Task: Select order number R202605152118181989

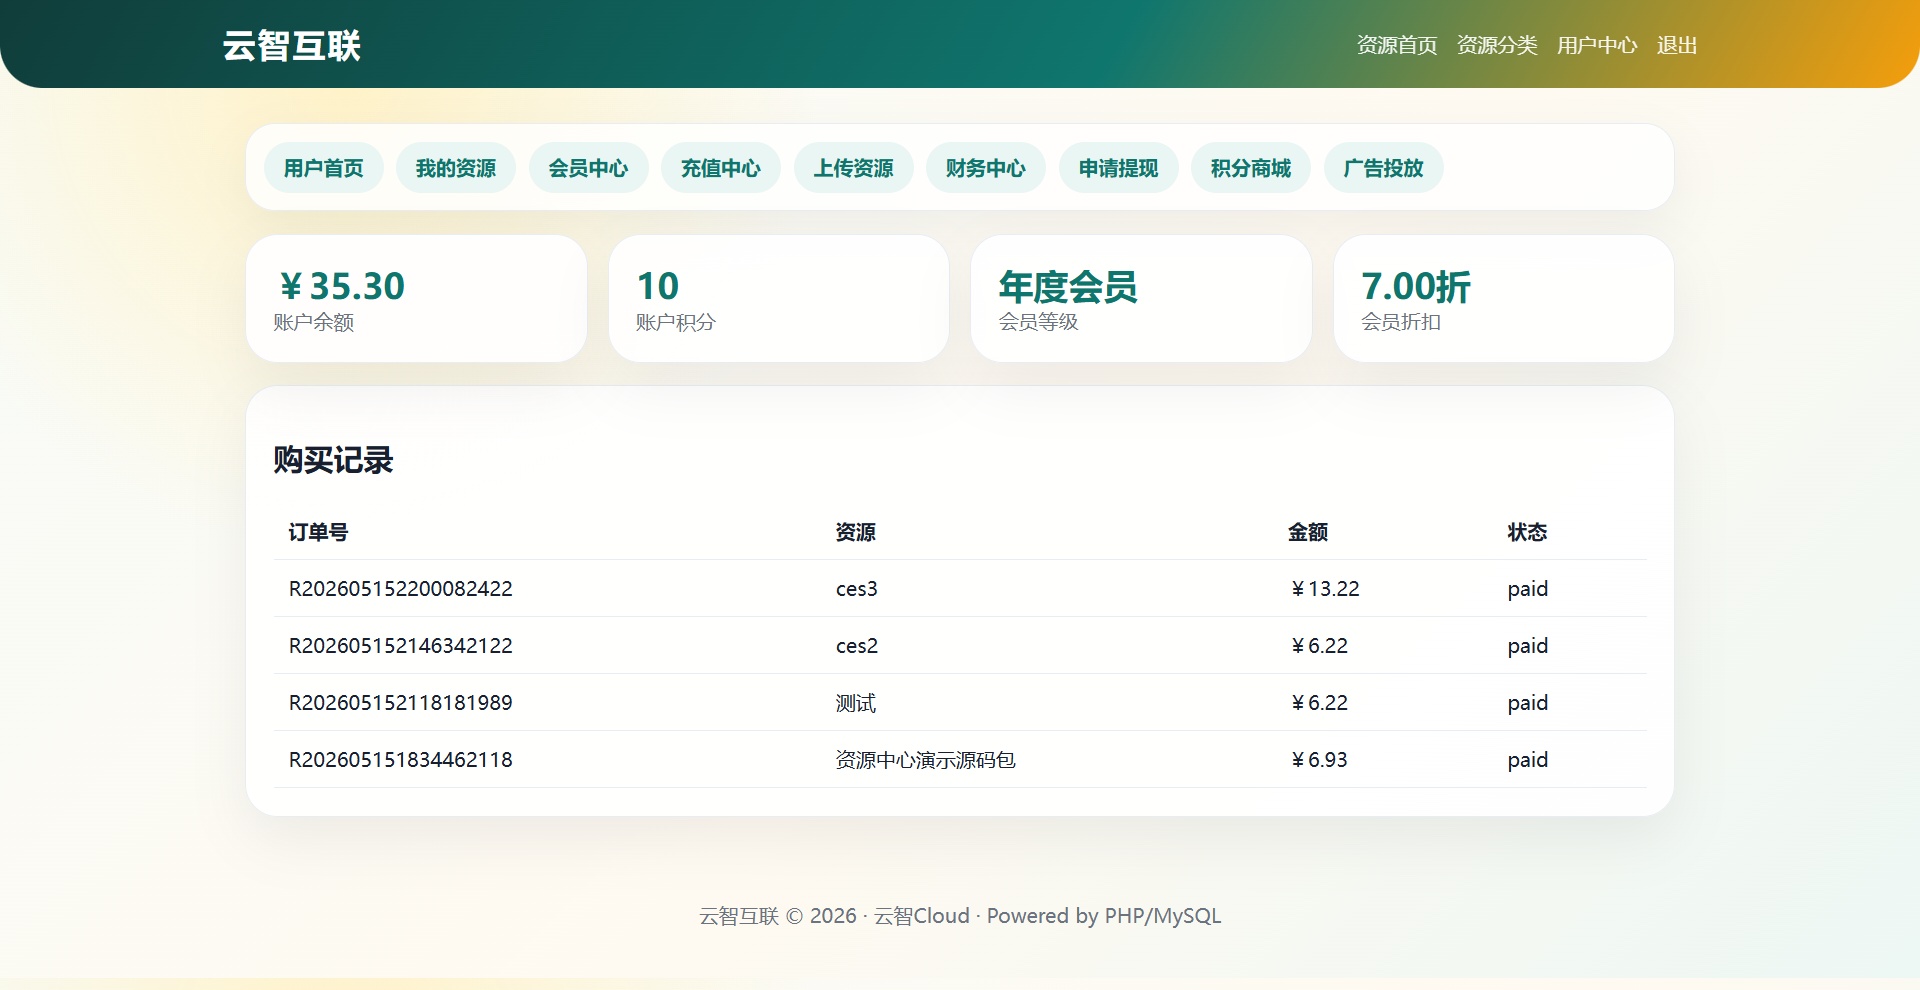Action: 400,703
